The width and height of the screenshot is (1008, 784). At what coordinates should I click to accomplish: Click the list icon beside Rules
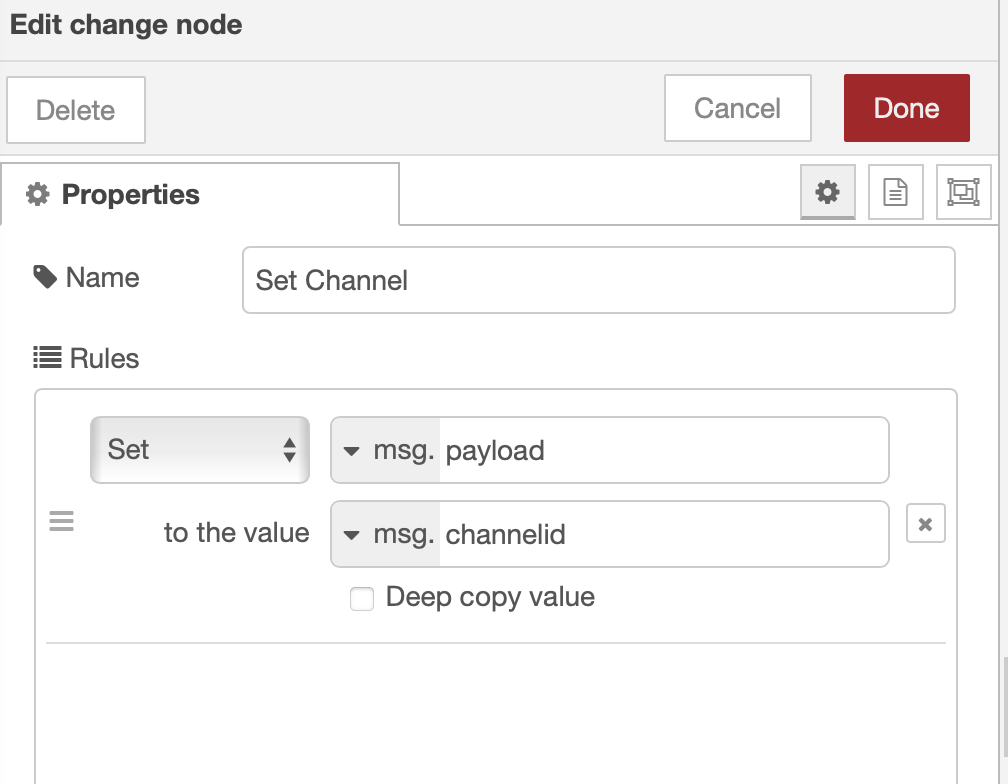point(47,358)
